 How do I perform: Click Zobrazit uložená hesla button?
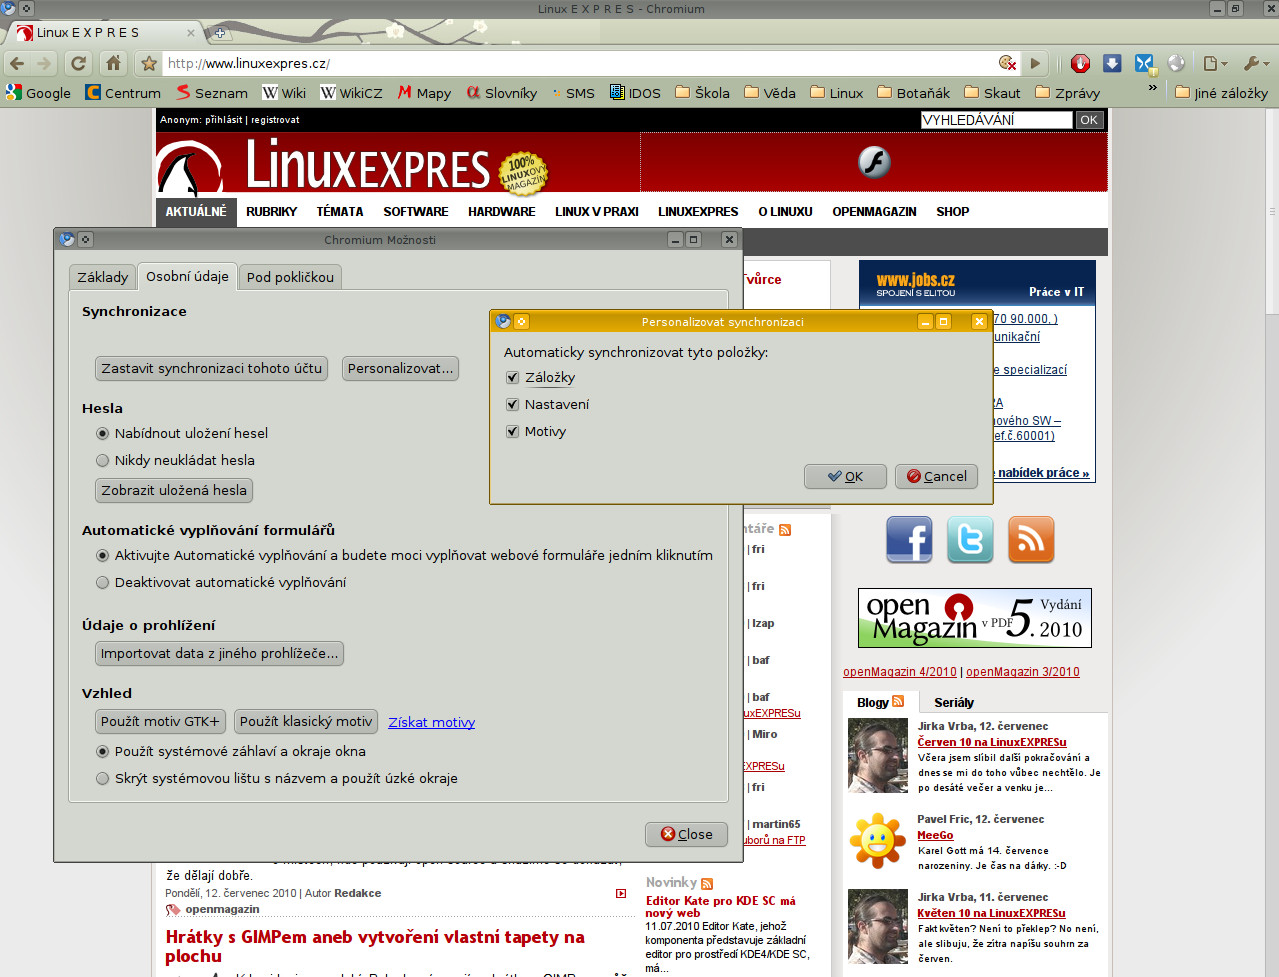[174, 490]
